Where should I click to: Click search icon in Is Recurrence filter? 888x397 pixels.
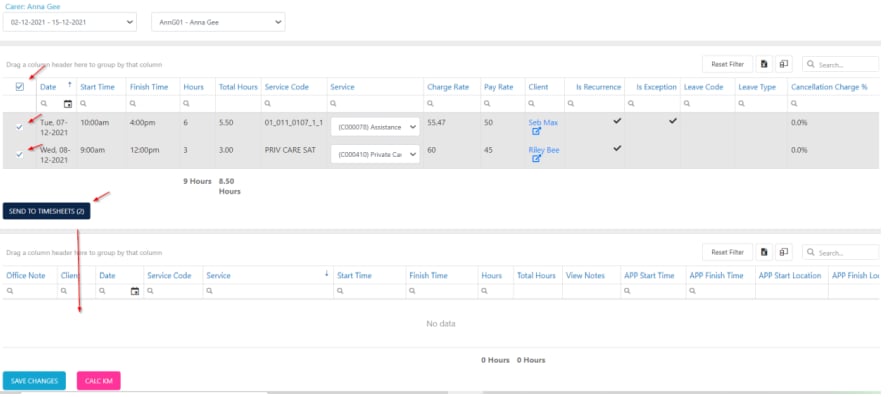pos(571,104)
